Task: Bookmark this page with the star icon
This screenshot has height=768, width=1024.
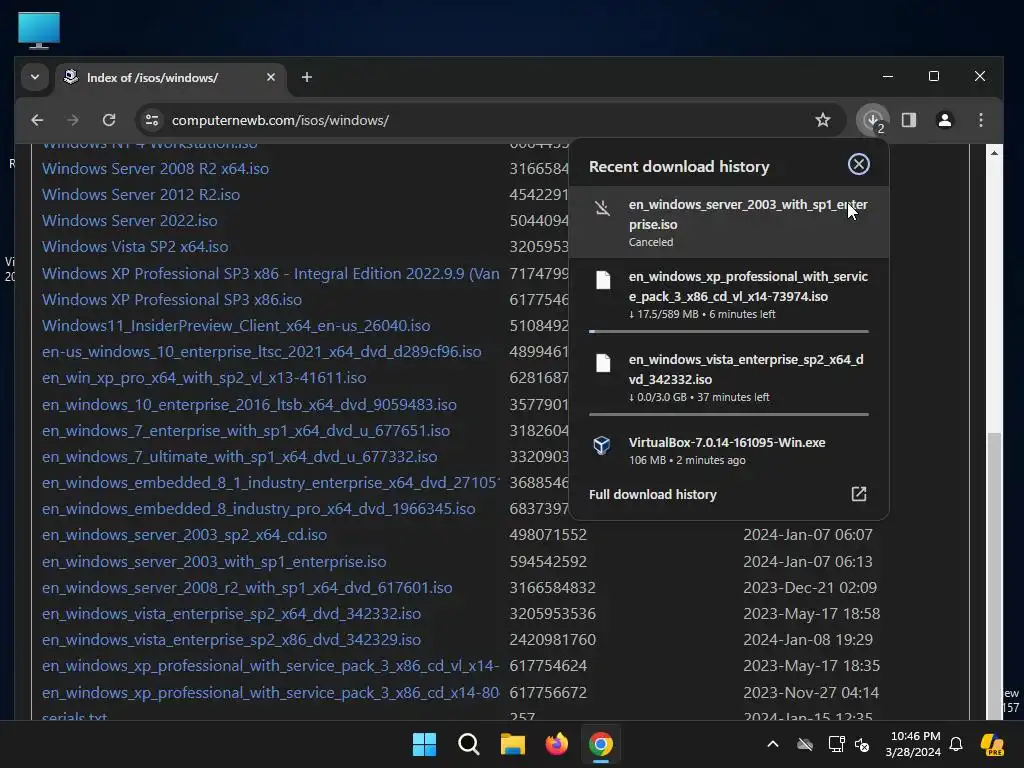Action: (823, 120)
